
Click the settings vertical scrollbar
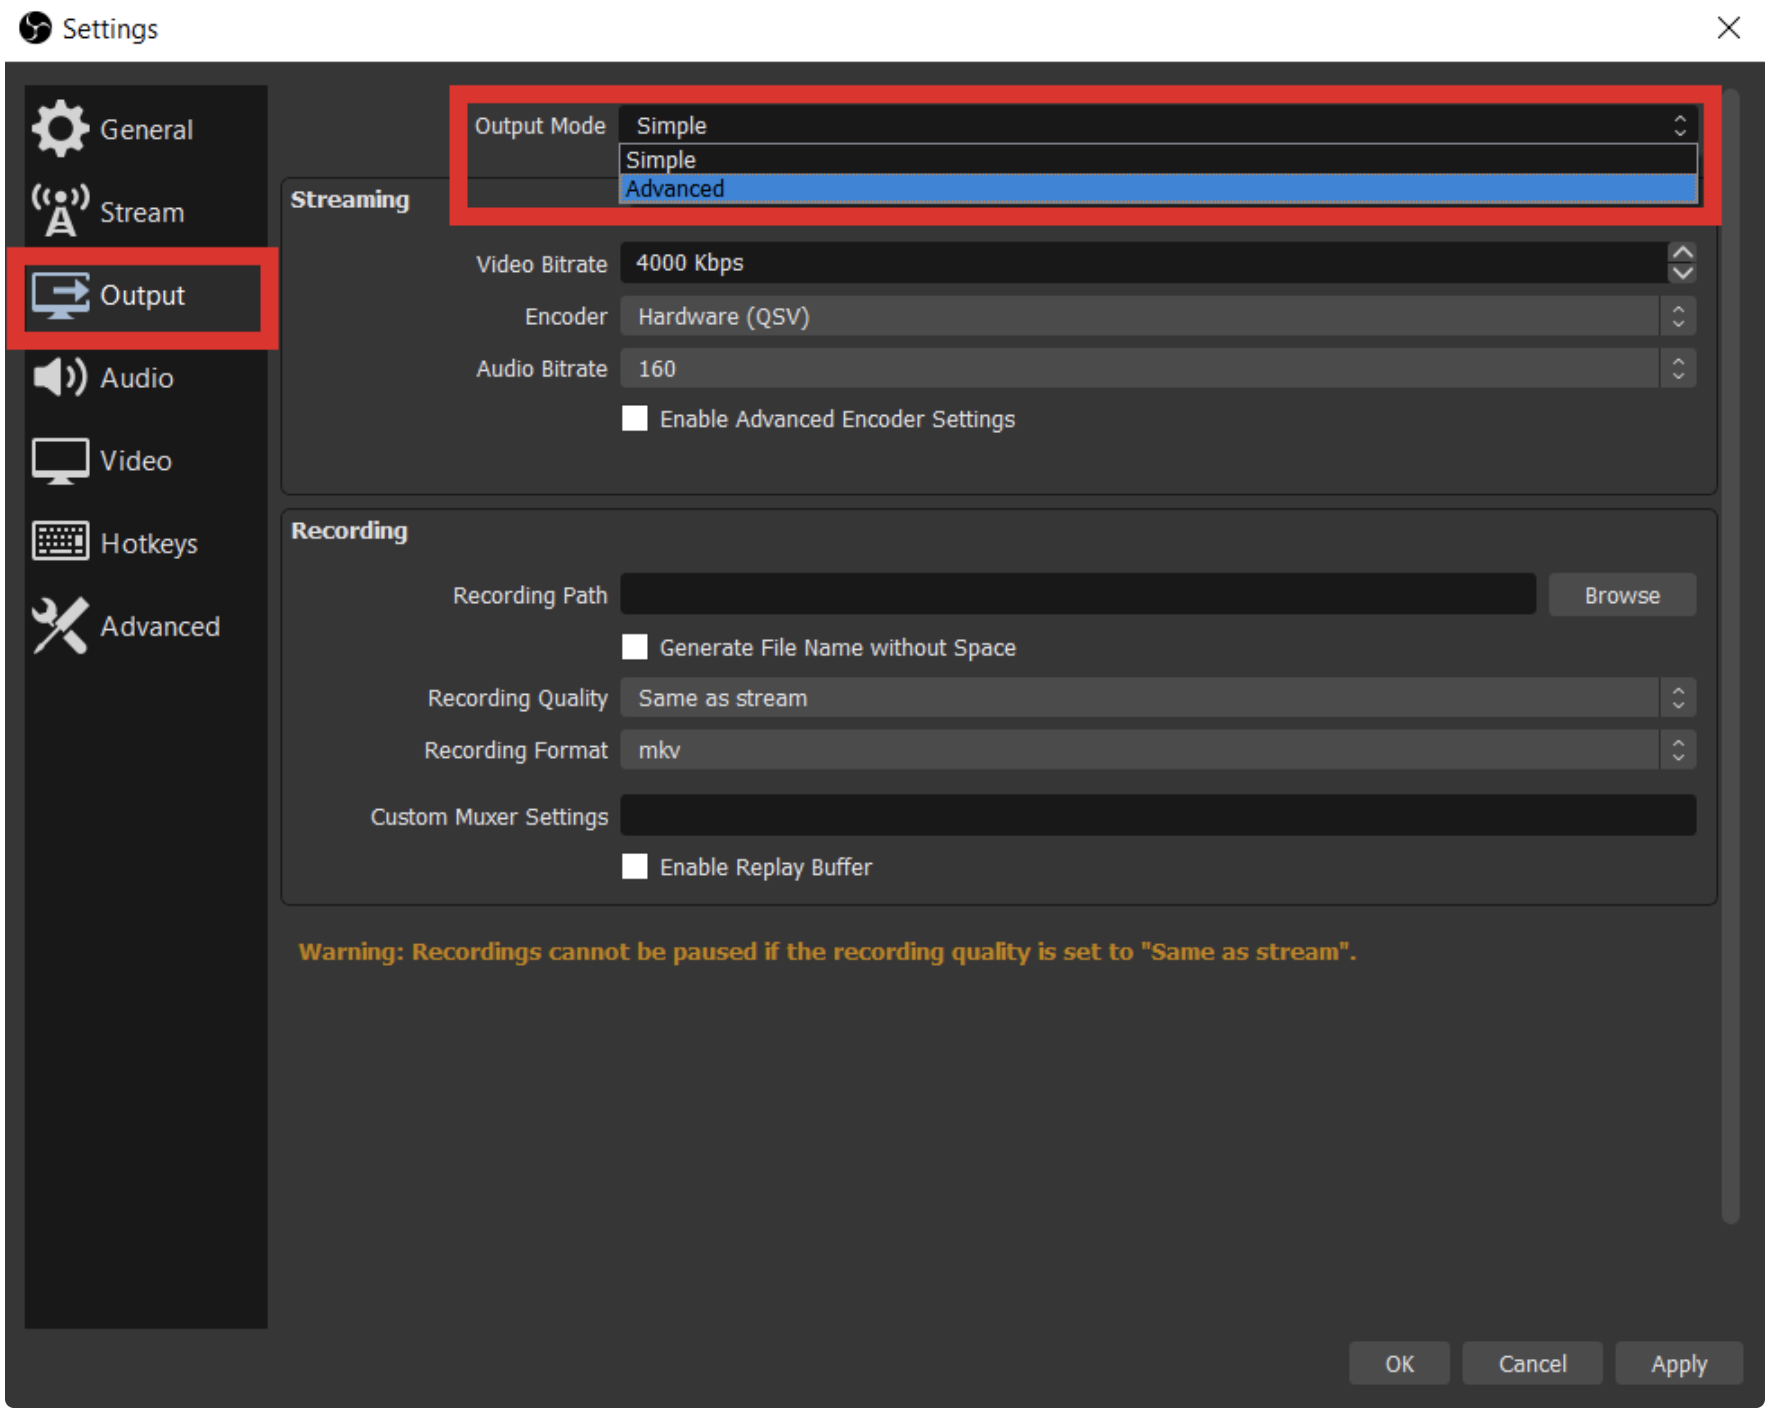click(x=1730, y=655)
